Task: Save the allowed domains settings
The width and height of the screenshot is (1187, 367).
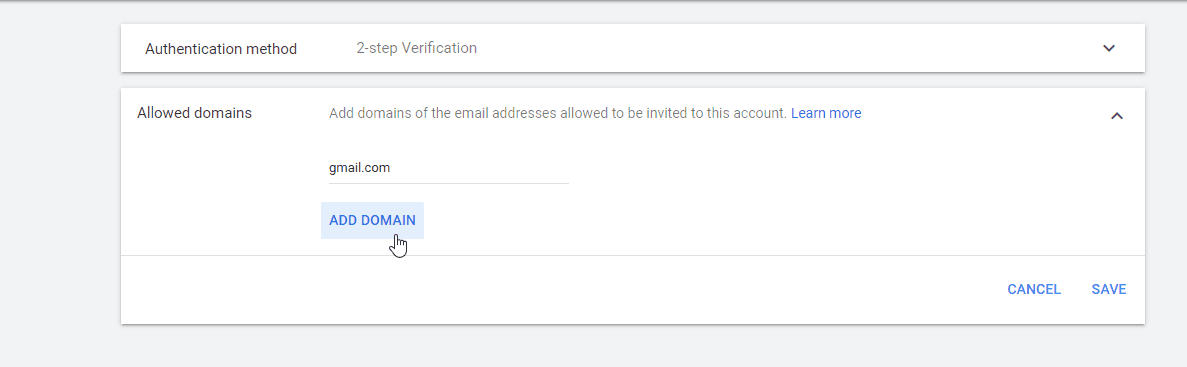Action: point(1108,289)
